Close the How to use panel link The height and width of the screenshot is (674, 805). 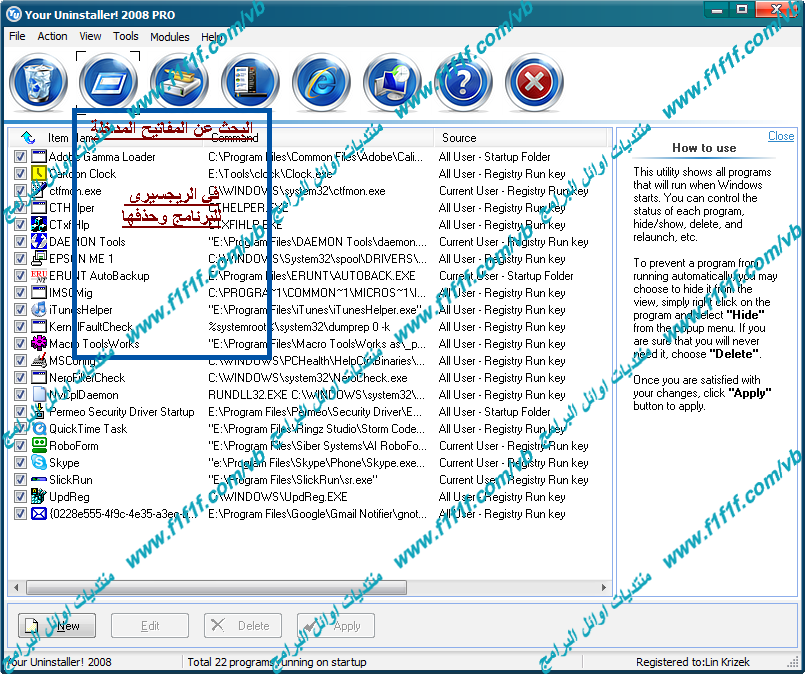click(781, 136)
